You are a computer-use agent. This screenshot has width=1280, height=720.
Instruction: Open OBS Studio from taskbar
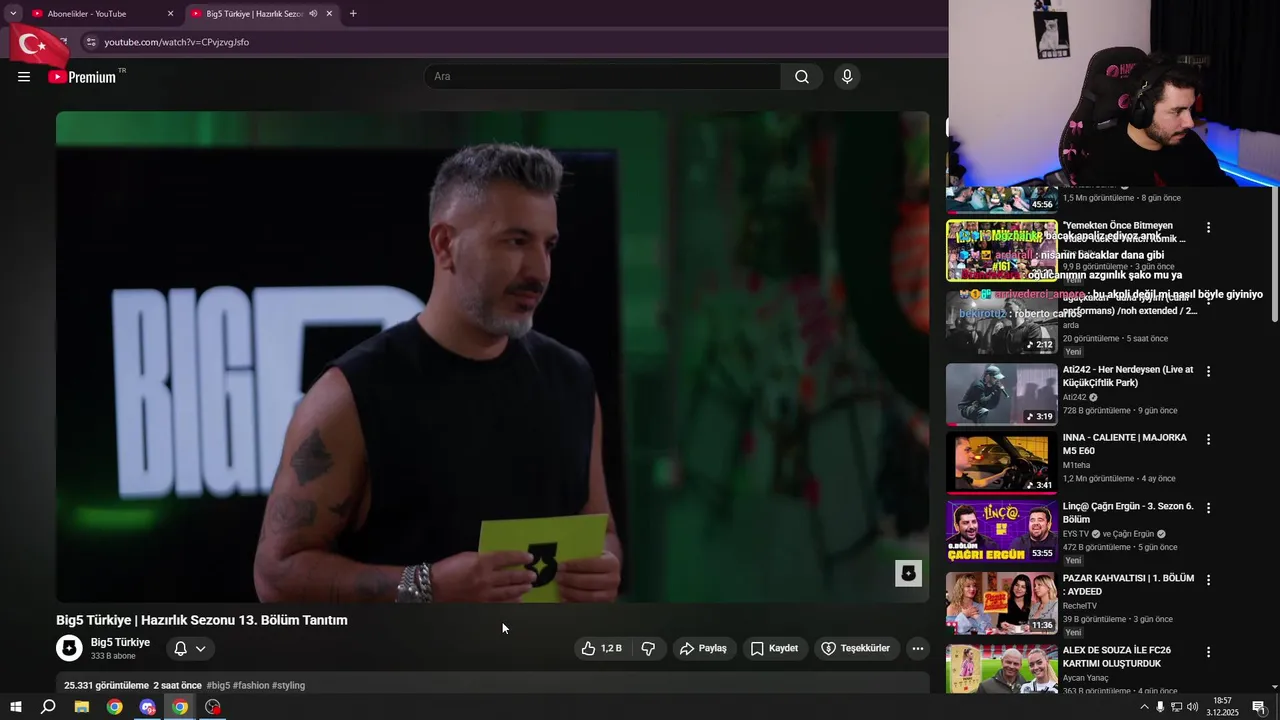pos(213,707)
